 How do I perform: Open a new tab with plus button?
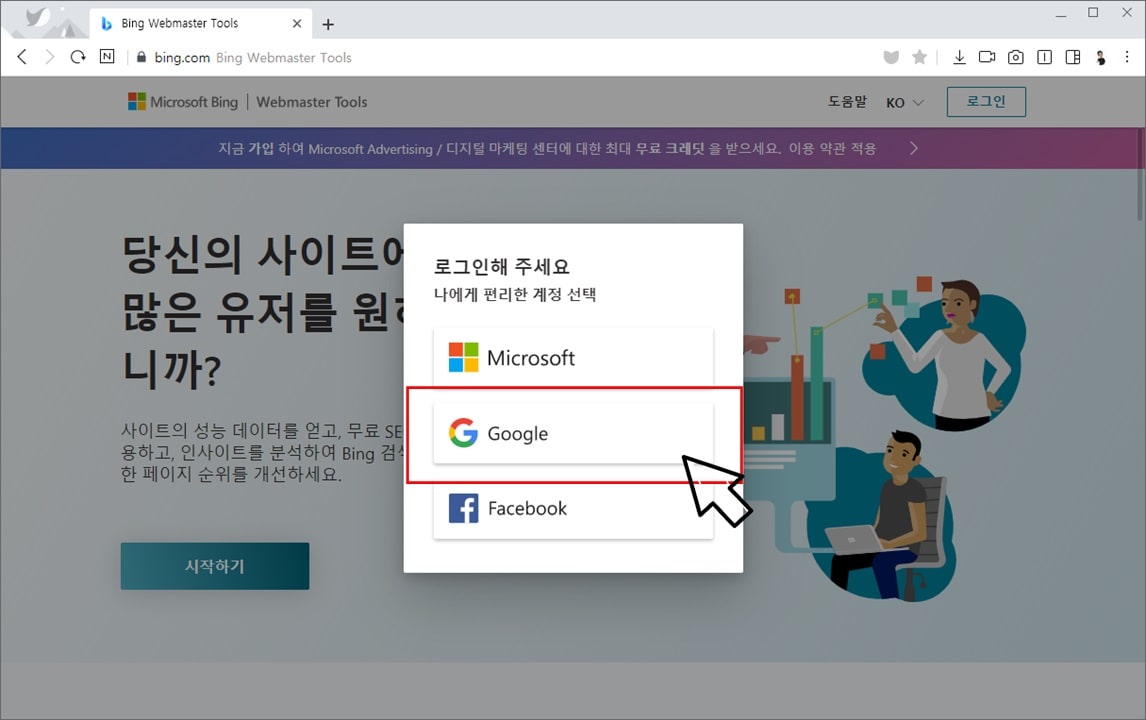pos(328,24)
